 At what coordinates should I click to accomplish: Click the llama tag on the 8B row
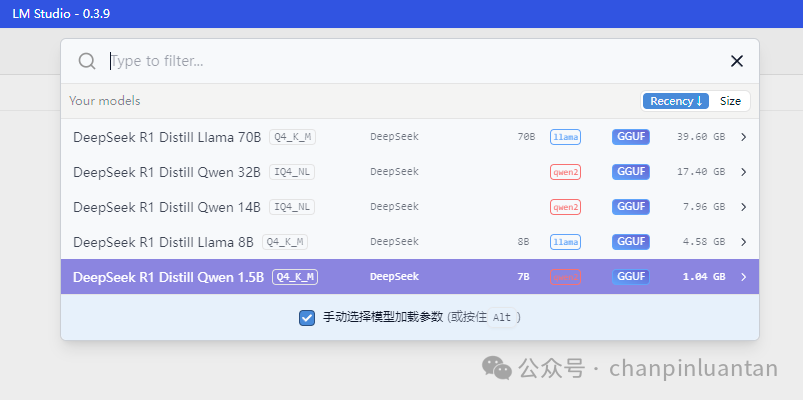tap(565, 242)
